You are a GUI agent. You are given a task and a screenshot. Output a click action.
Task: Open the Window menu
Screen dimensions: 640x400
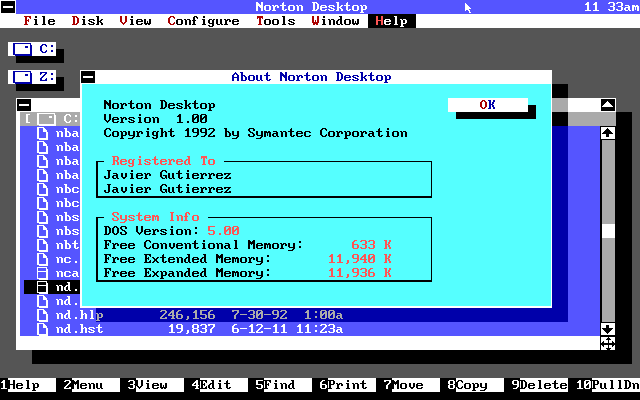336,21
